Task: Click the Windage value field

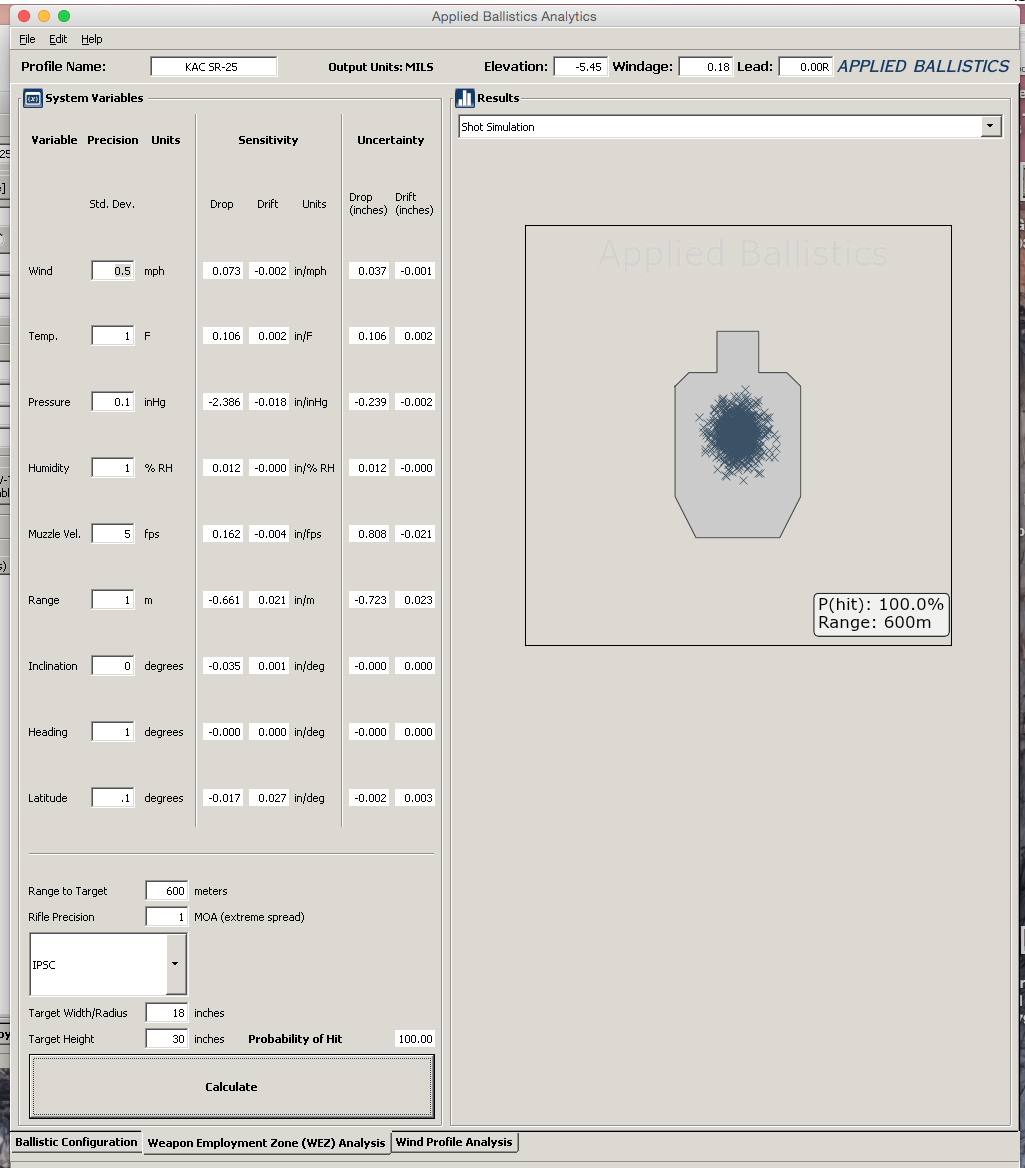Action: tap(705, 67)
